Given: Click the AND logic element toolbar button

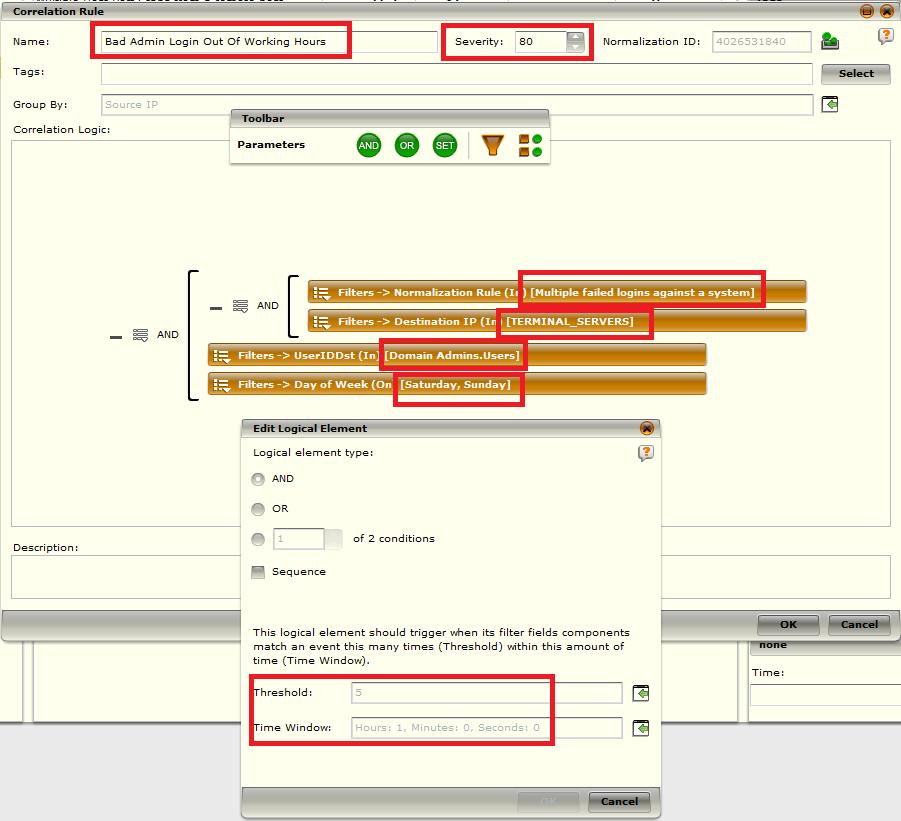Looking at the screenshot, I should click(x=368, y=145).
